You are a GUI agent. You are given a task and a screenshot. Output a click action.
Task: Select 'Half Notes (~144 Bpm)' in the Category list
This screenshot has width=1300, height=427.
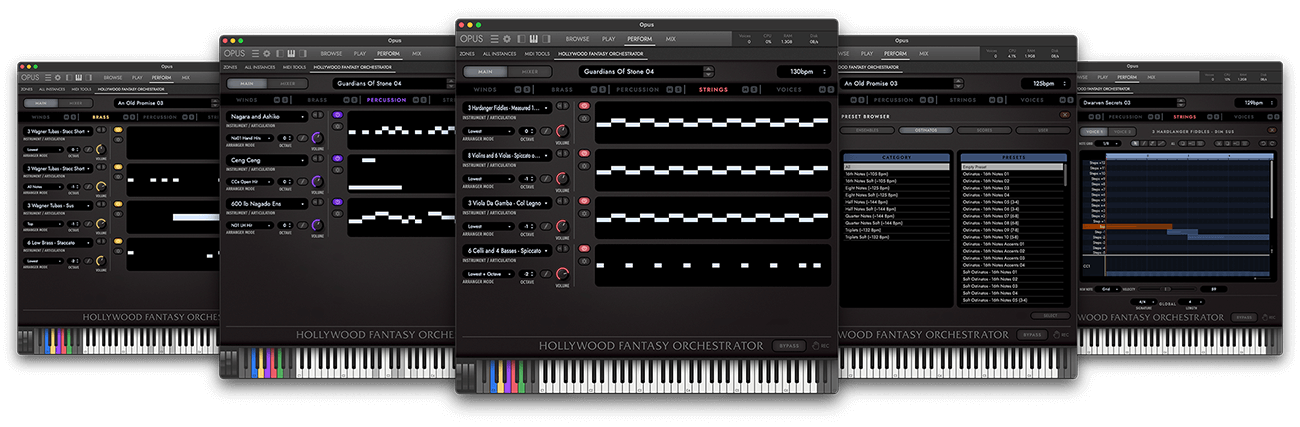pyautogui.click(x=895, y=201)
